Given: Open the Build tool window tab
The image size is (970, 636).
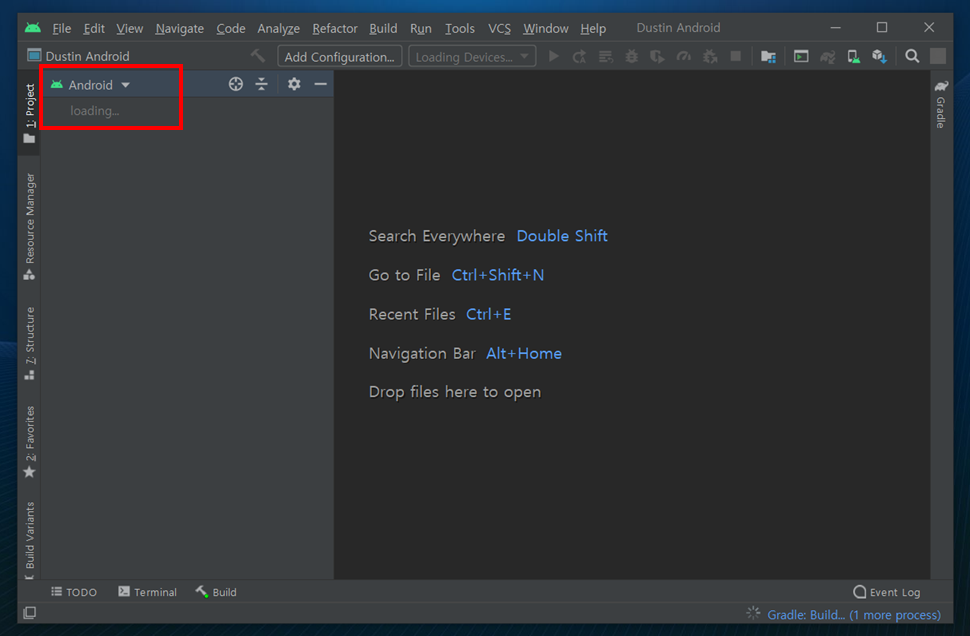Looking at the screenshot, I should pos(216,592).
